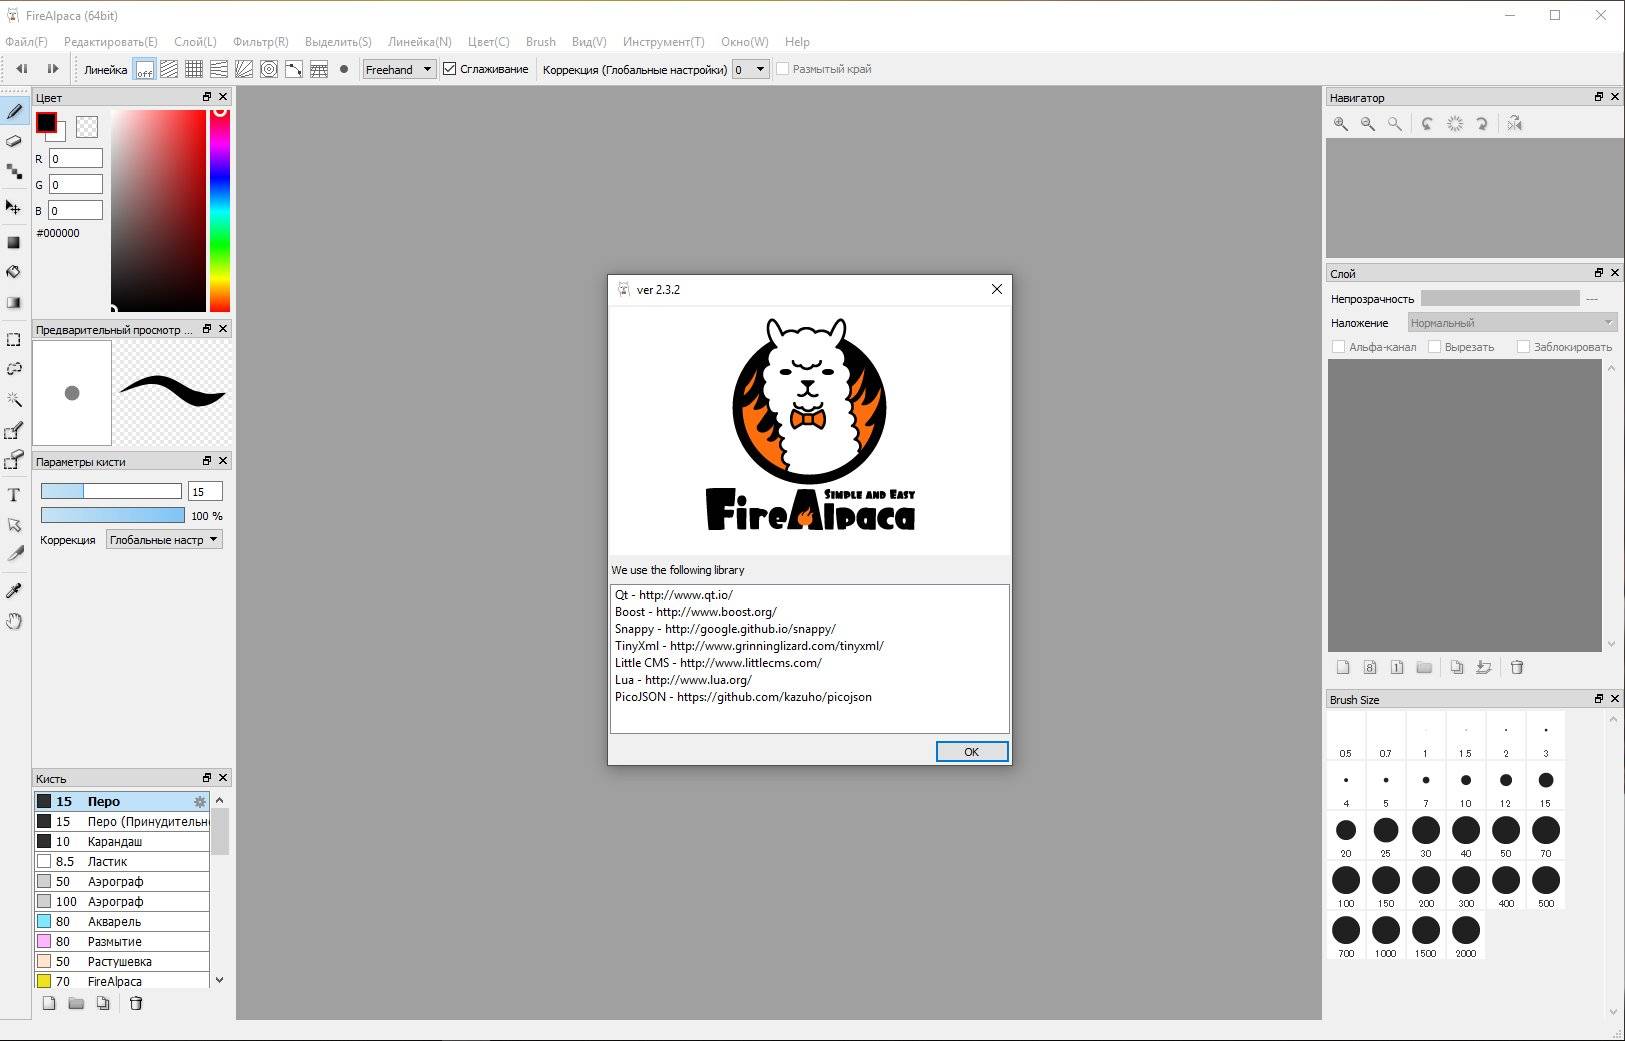The width and height of the screenshot is (1625, 1041).
Task: Close the ver 2.3.2 dialog
Action: 996,289
